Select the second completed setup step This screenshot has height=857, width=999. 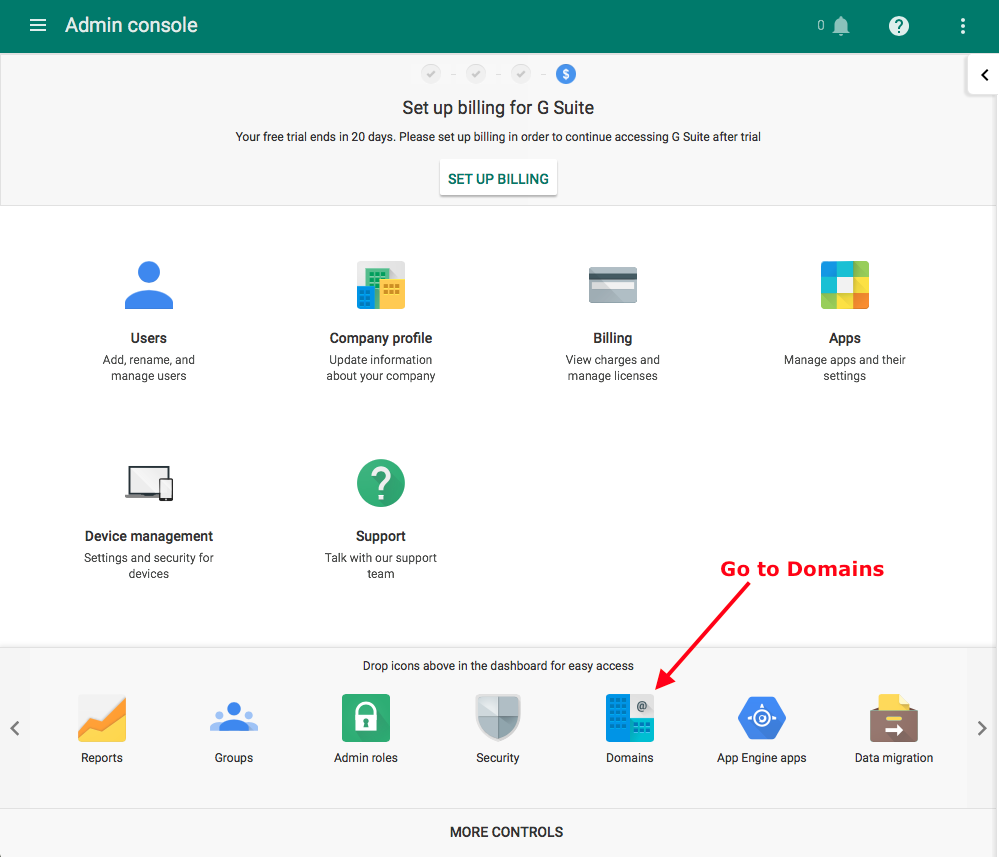coord(476,75)
